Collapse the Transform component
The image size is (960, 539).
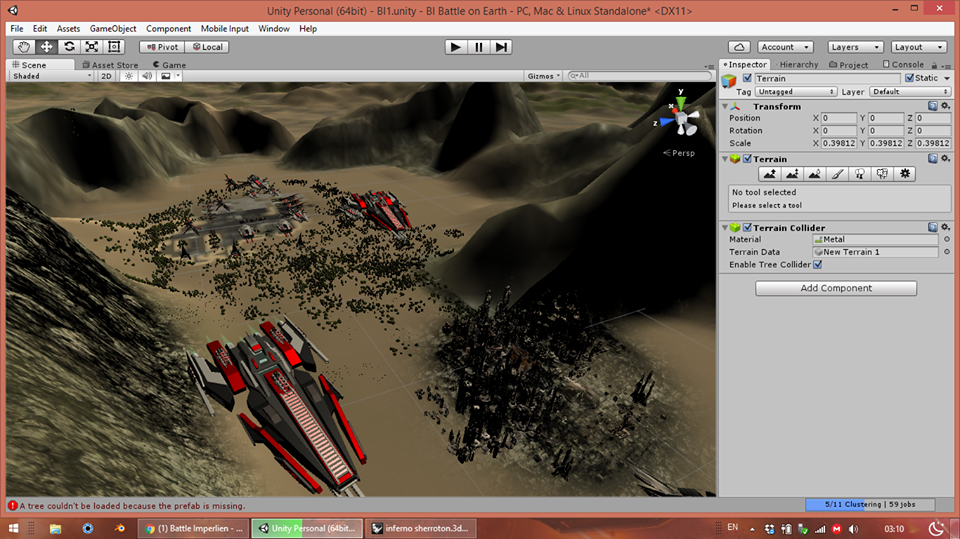tap(725, 107)
